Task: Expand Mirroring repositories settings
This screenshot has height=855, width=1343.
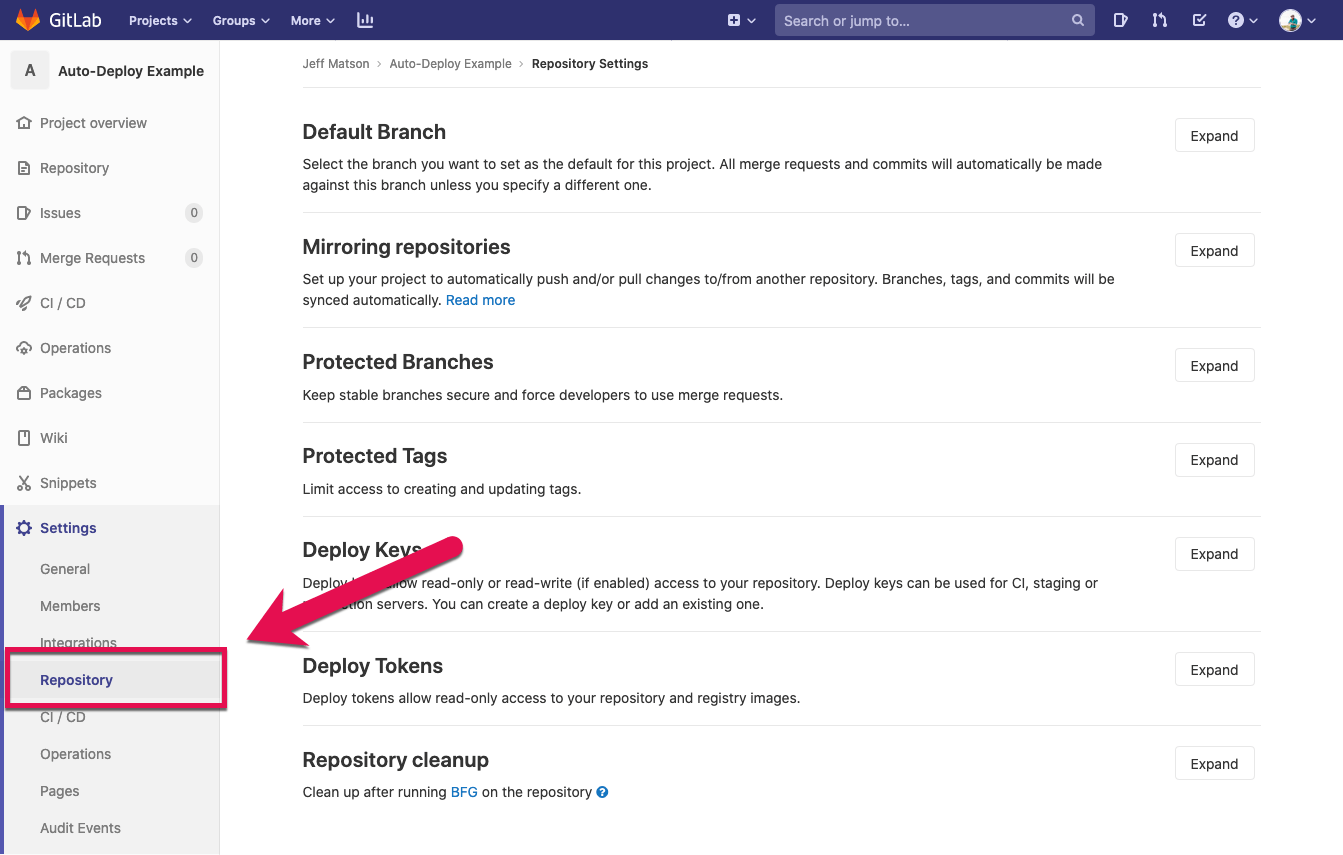Action: (1214, 250)
